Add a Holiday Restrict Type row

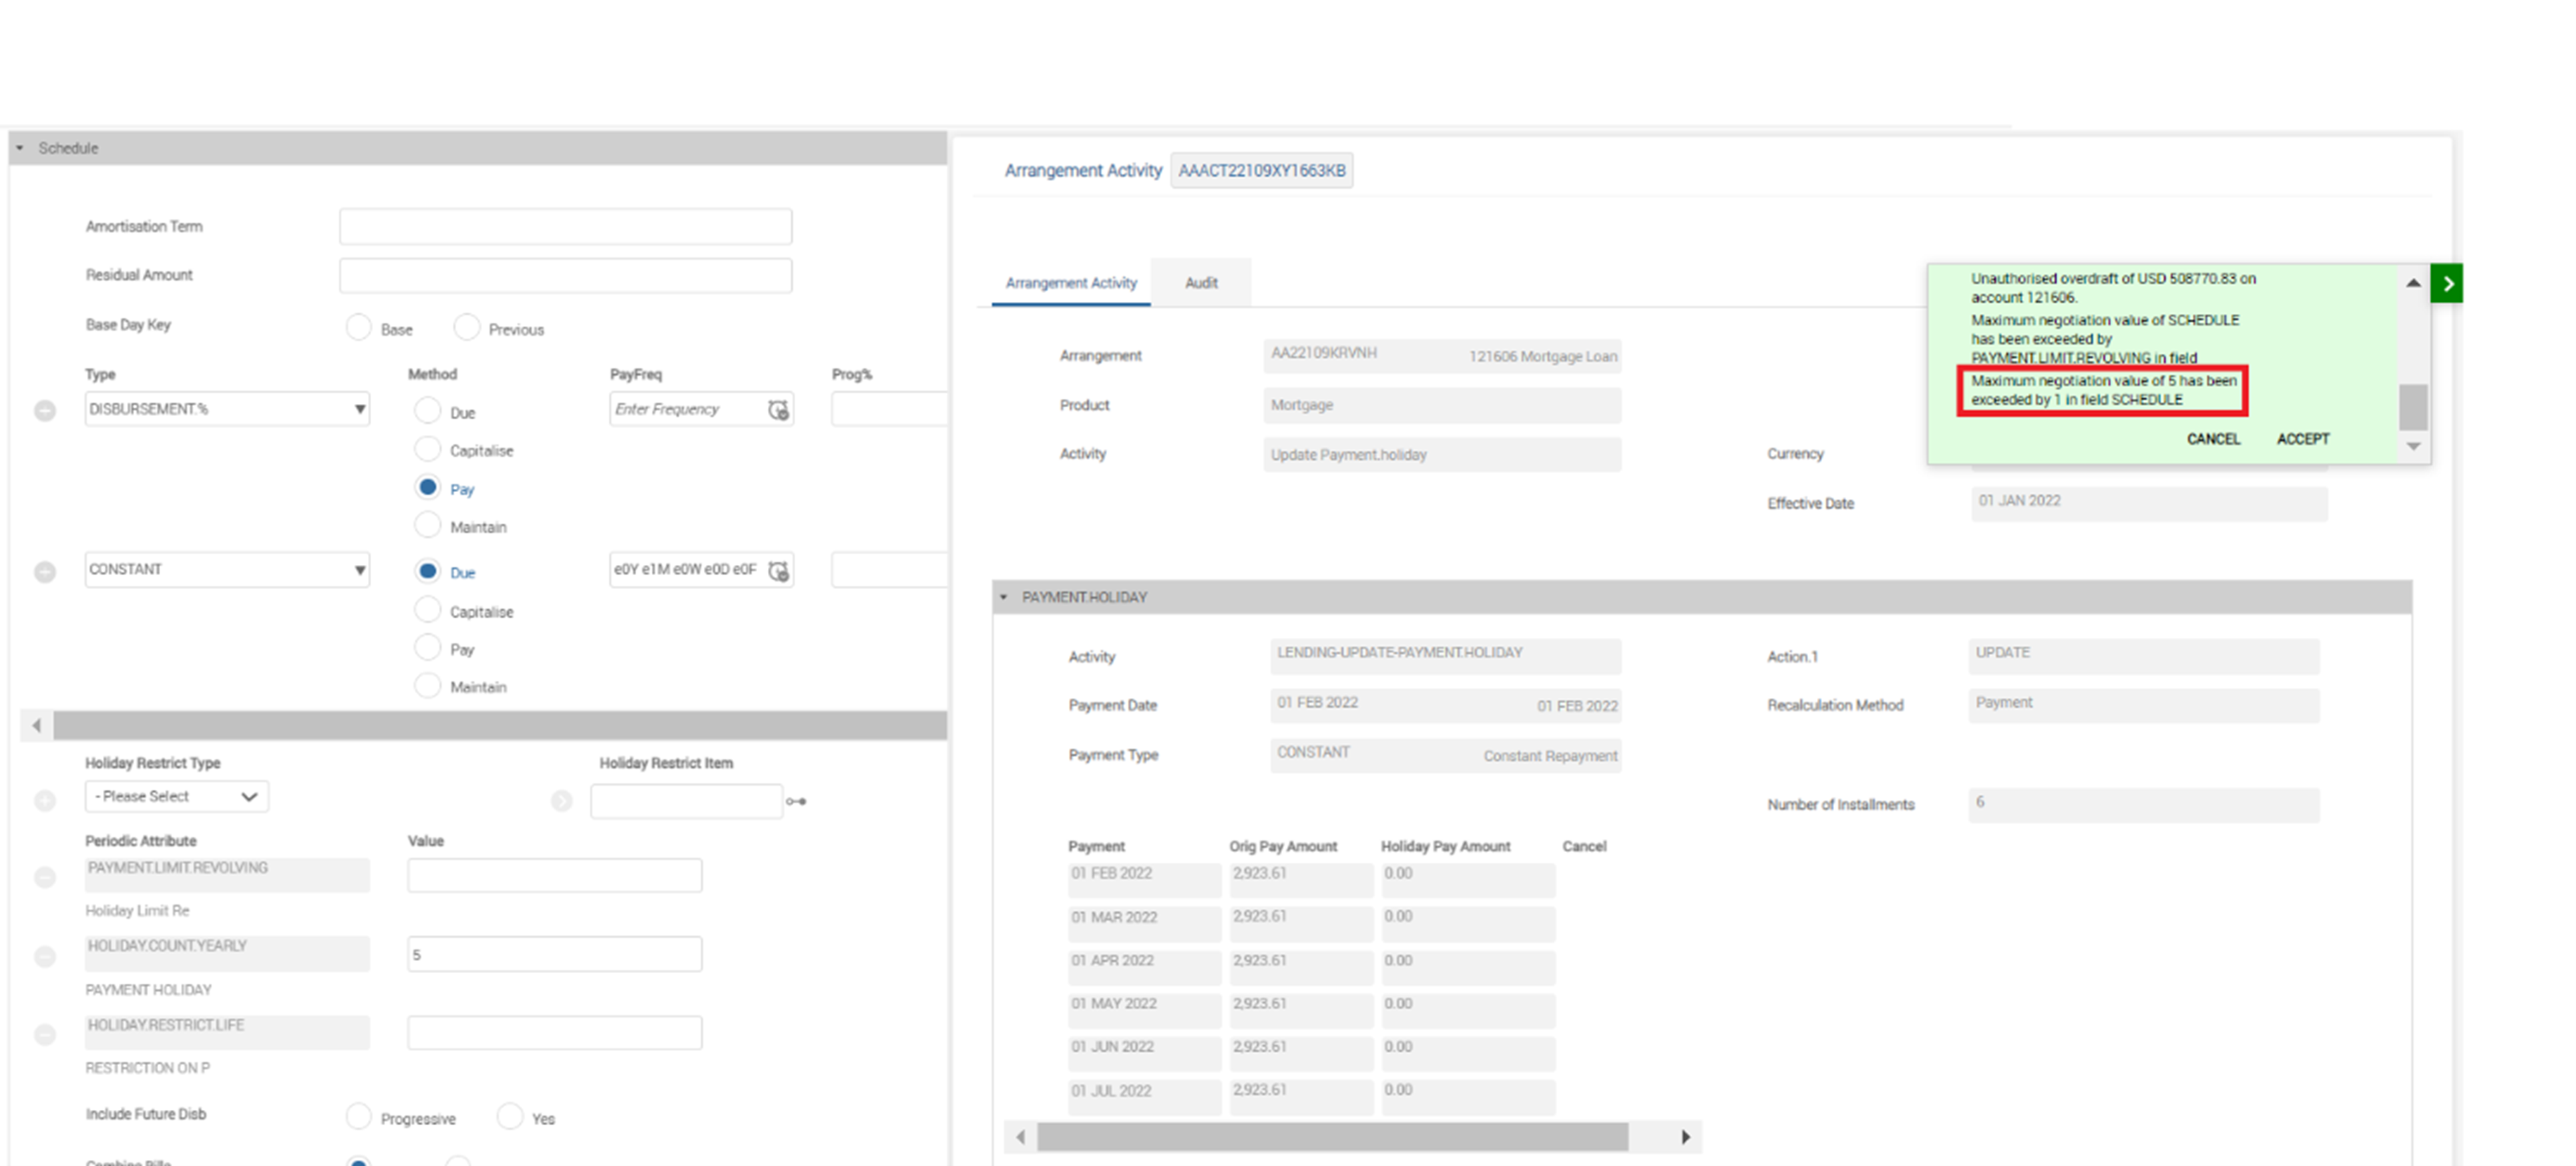click(45, 801)
